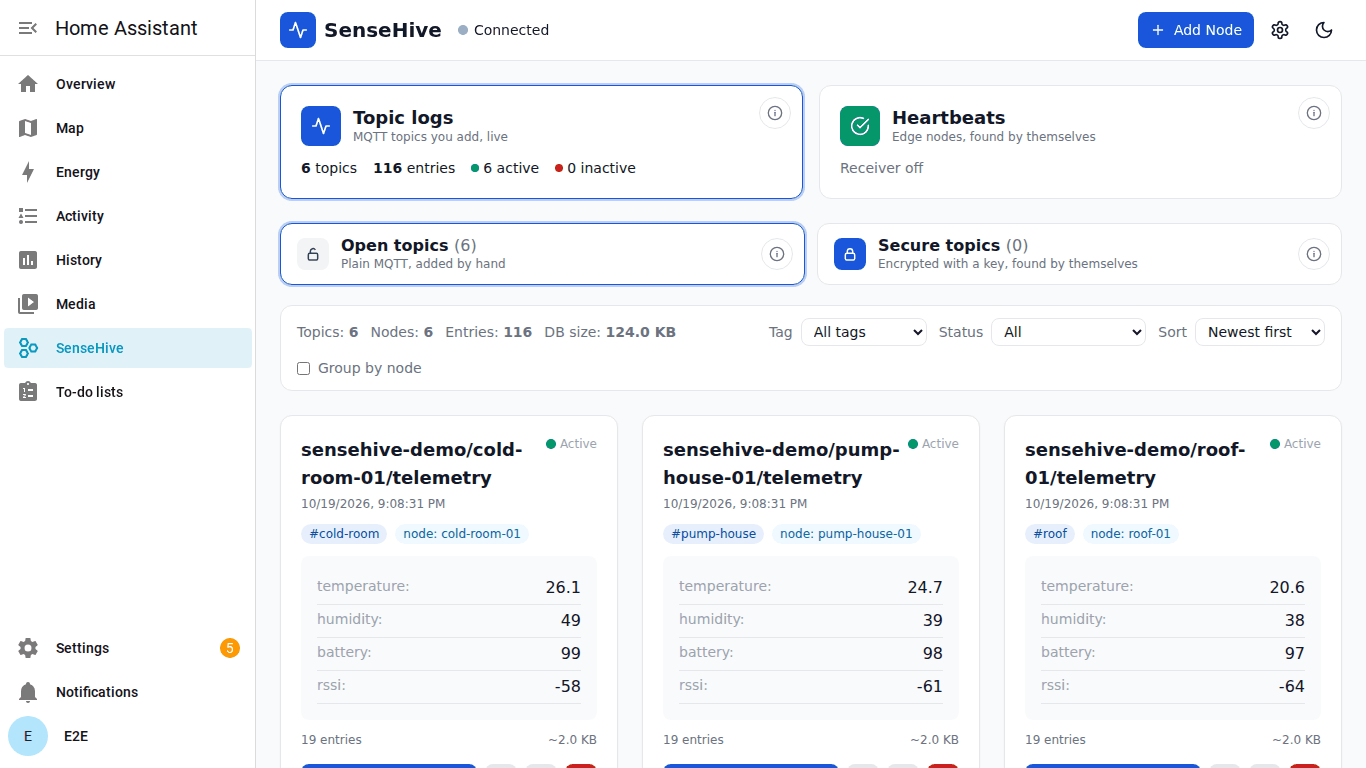Click the Add Node button
This screenshot has width=1366, height=768.
(x=1196, y=30)
